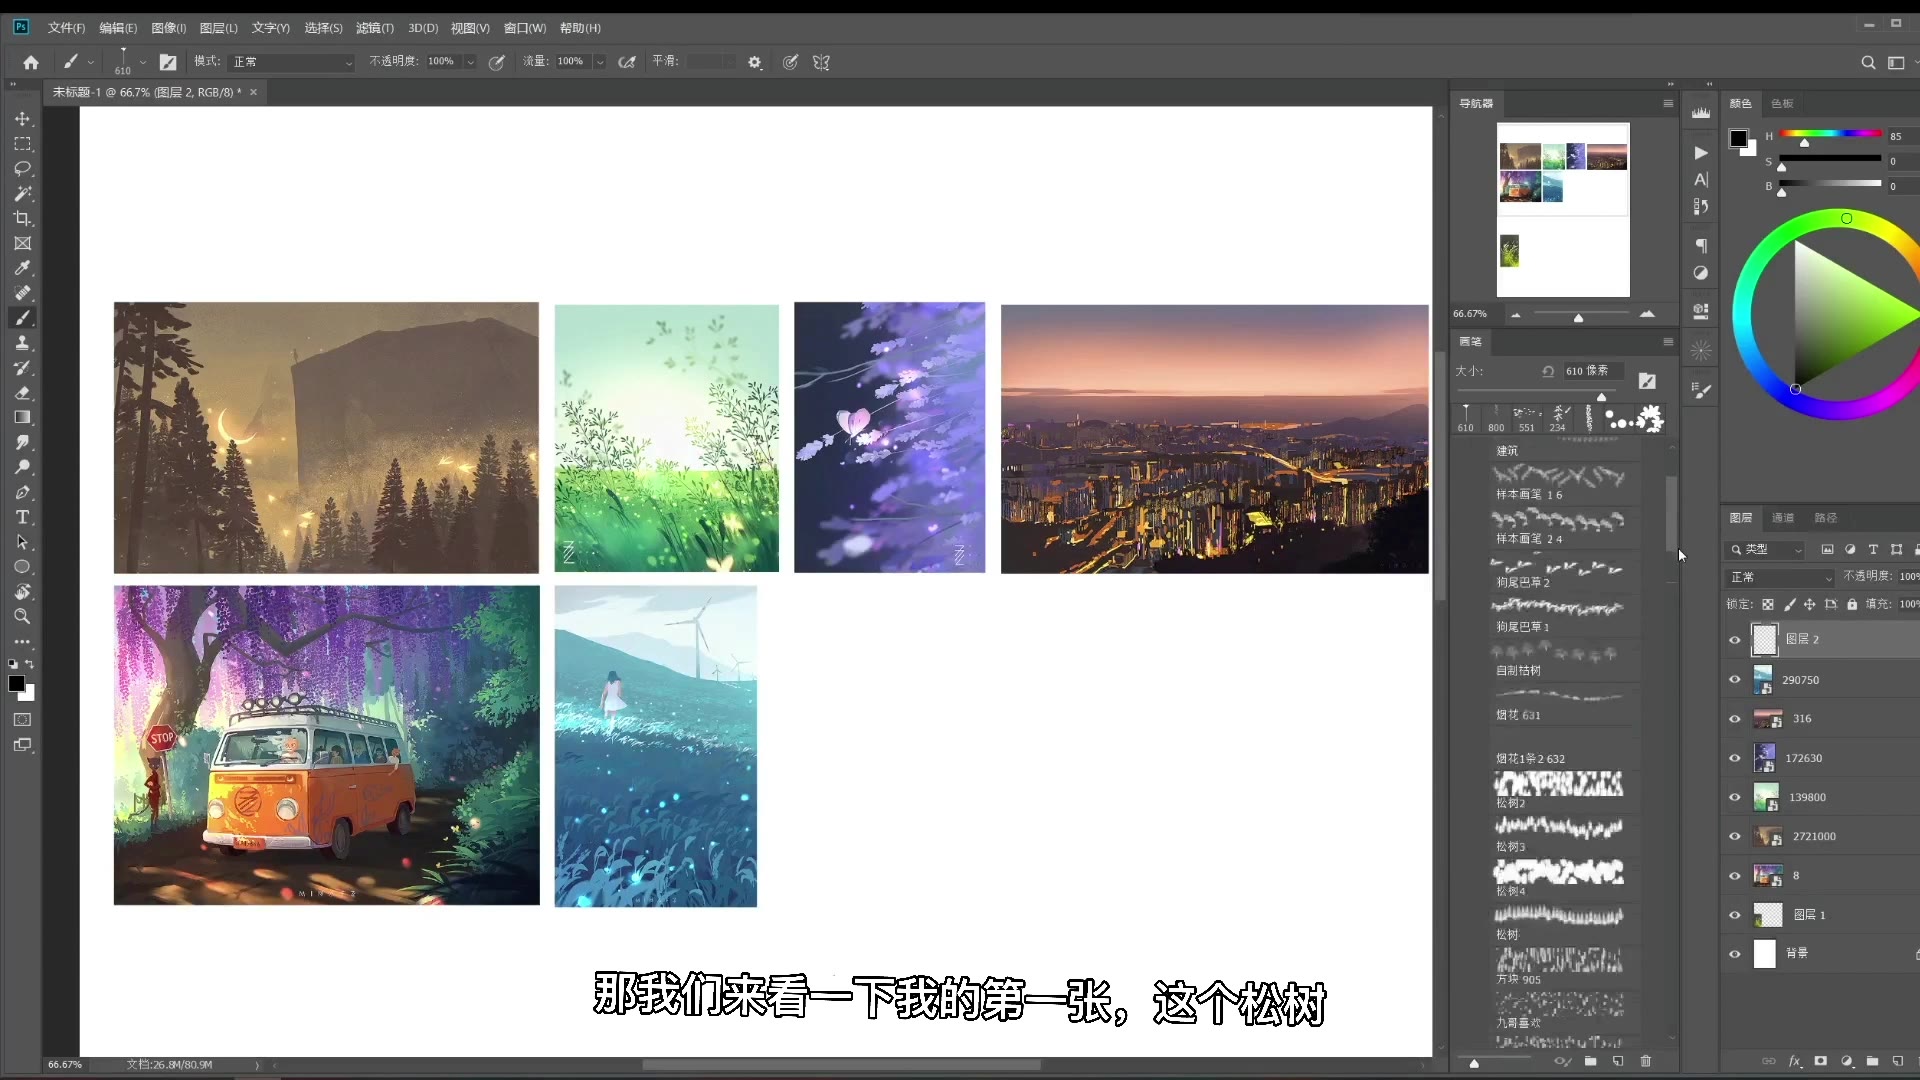
Task: Select the Clone Stamp tool
Action: coord(23,343)
